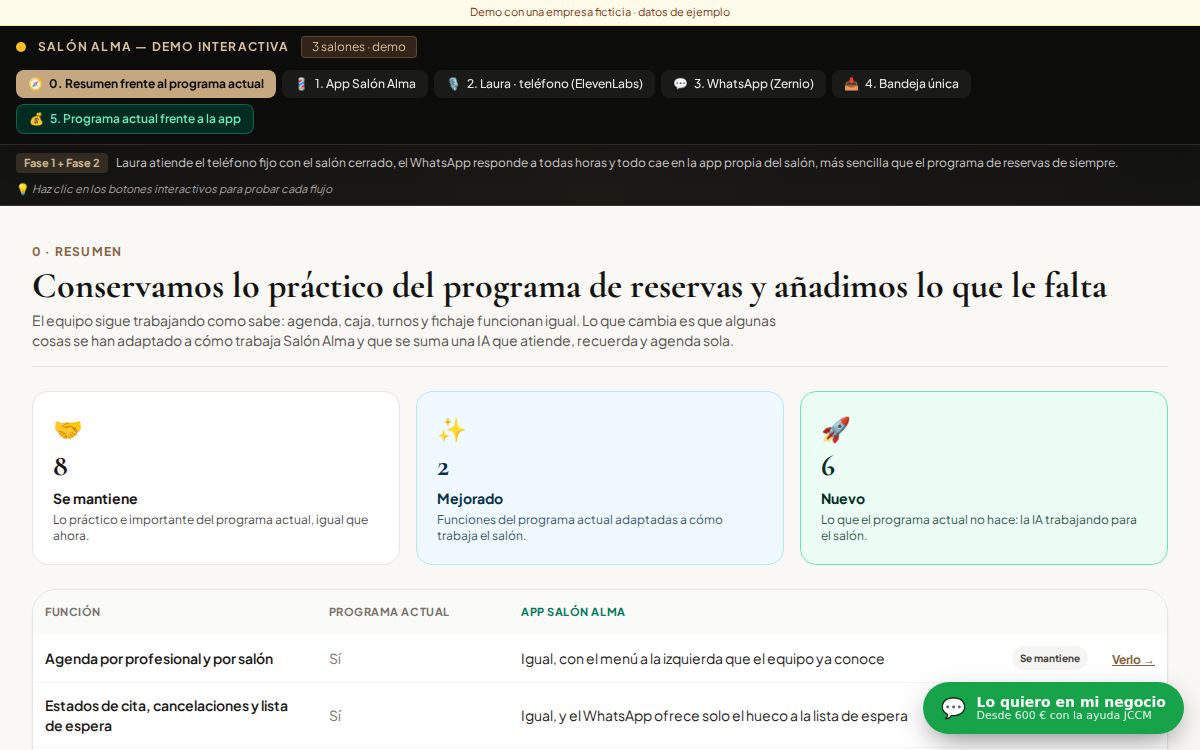
Task: Select 2. Laura · teléfono (ElevenLabs) tab
Action: pyautogui.click(x=544, y=84)
